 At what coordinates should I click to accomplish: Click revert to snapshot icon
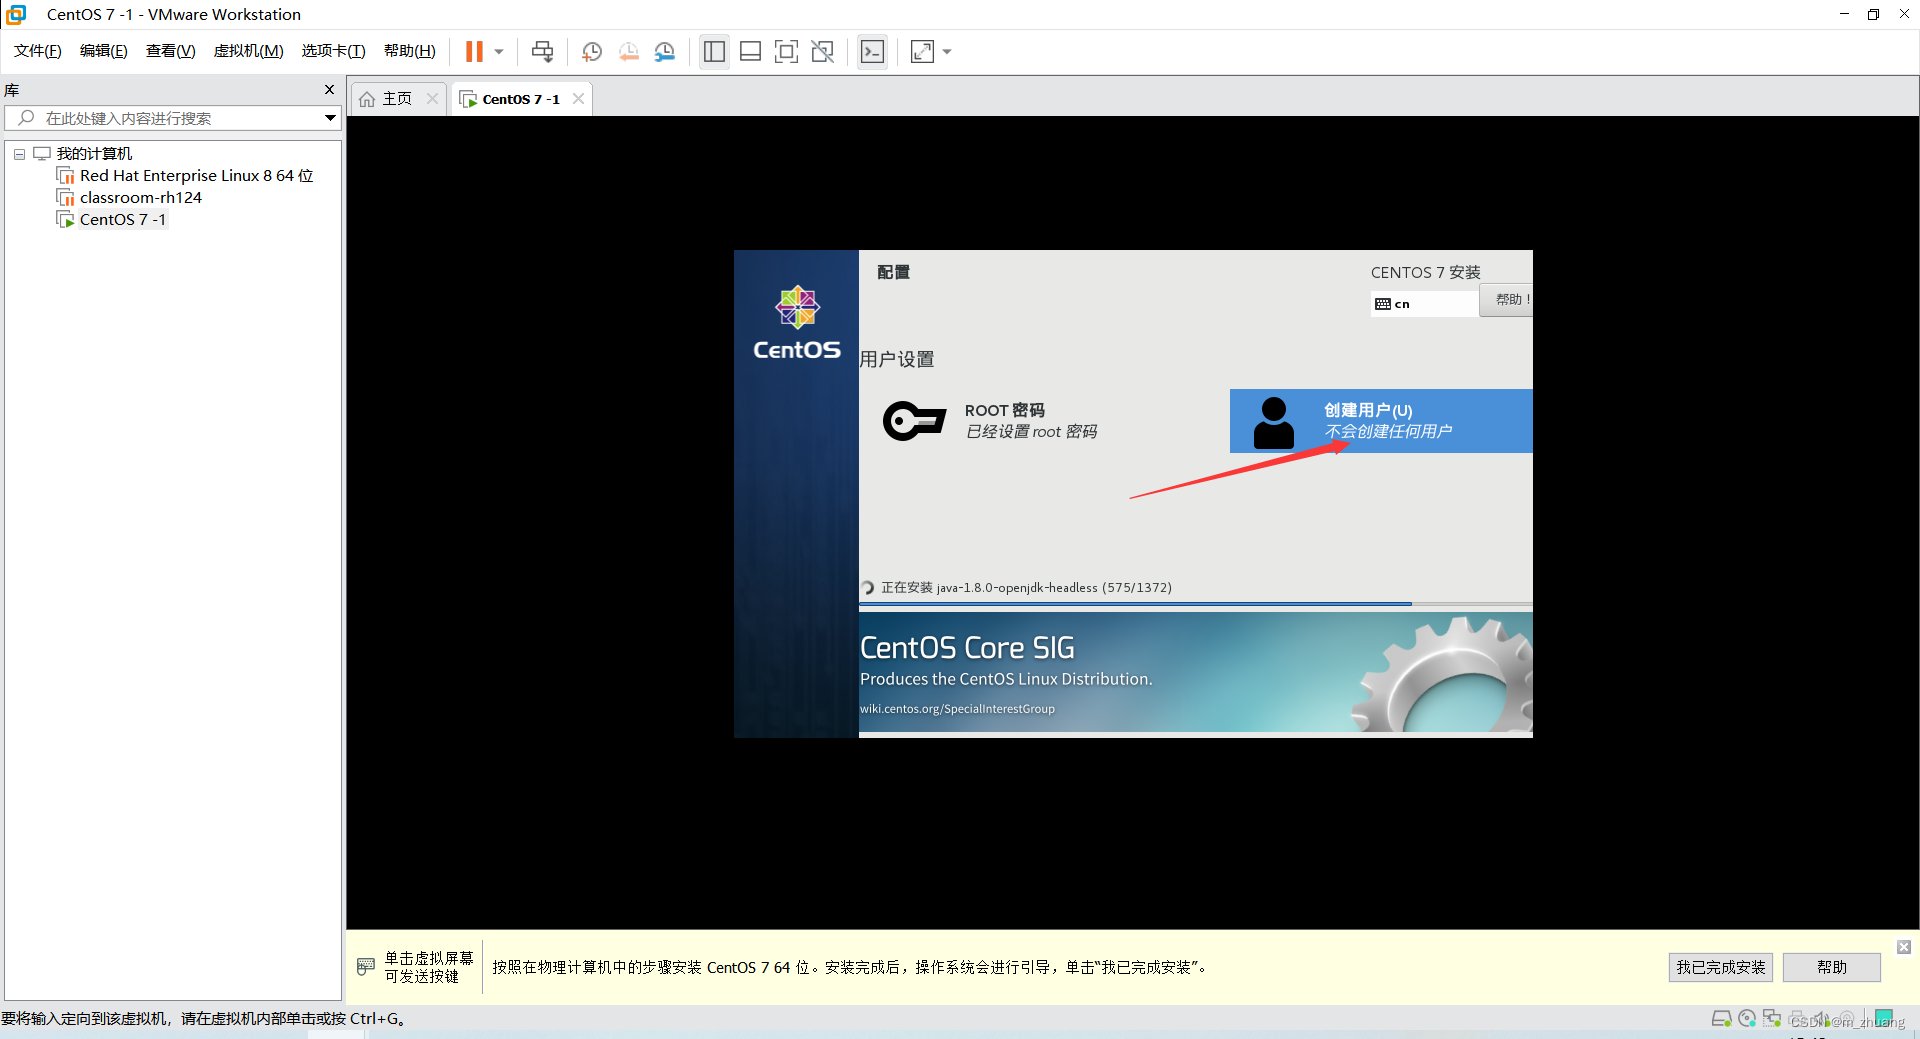[x=629, y=52]
